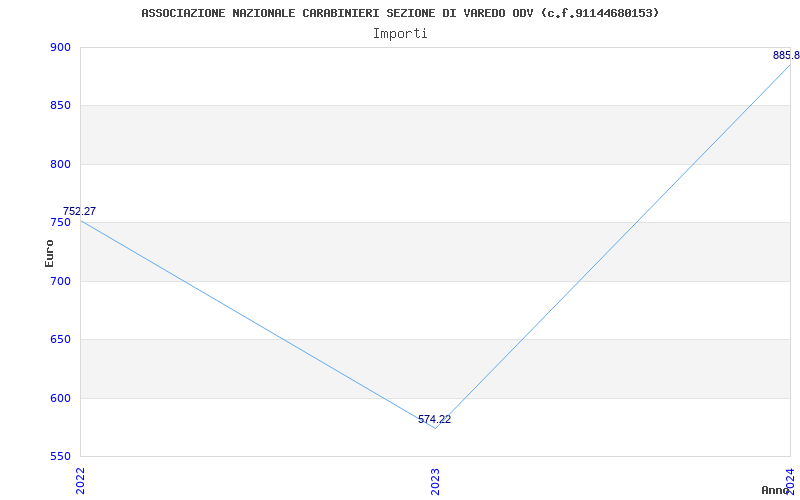The image size is (800, 500).
Task: Click the 550 y-axis tick label
Action: 60,456
